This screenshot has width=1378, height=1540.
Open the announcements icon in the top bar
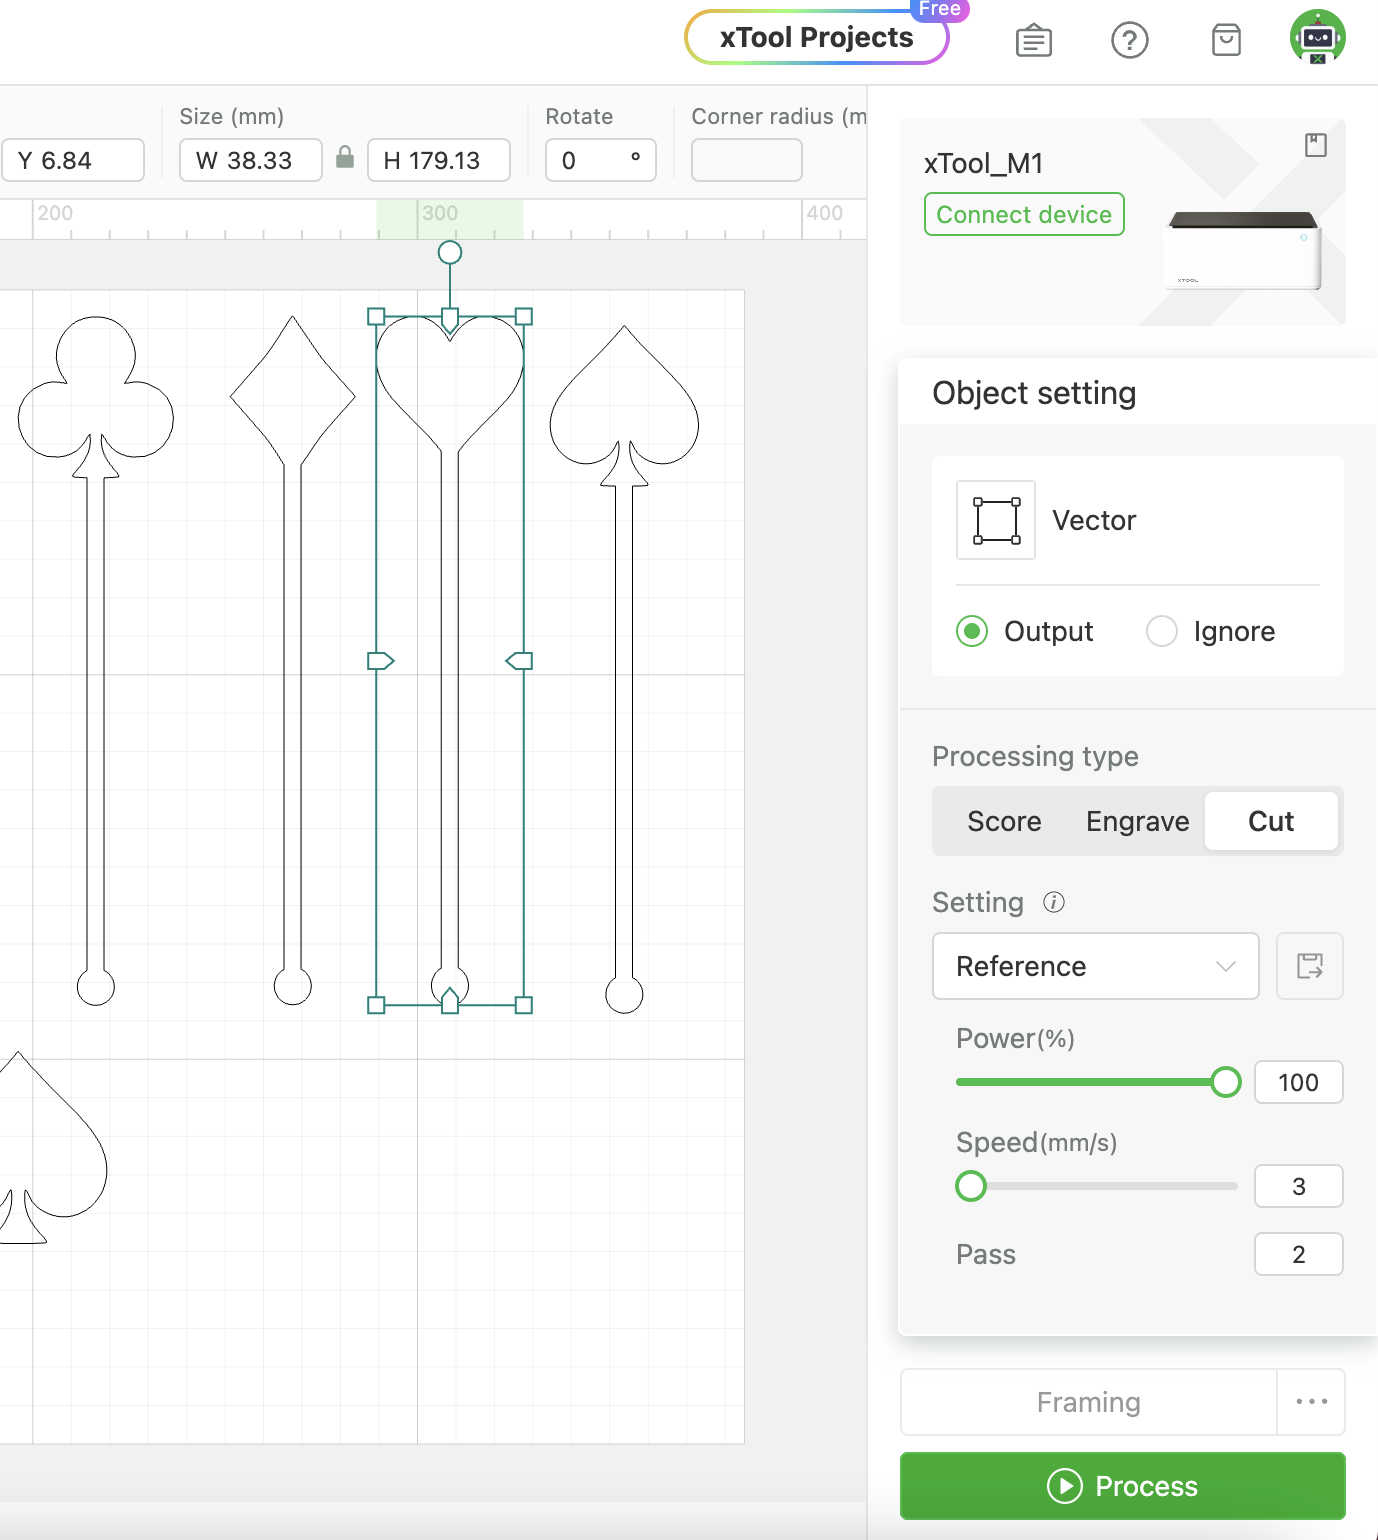[1034, 40]
